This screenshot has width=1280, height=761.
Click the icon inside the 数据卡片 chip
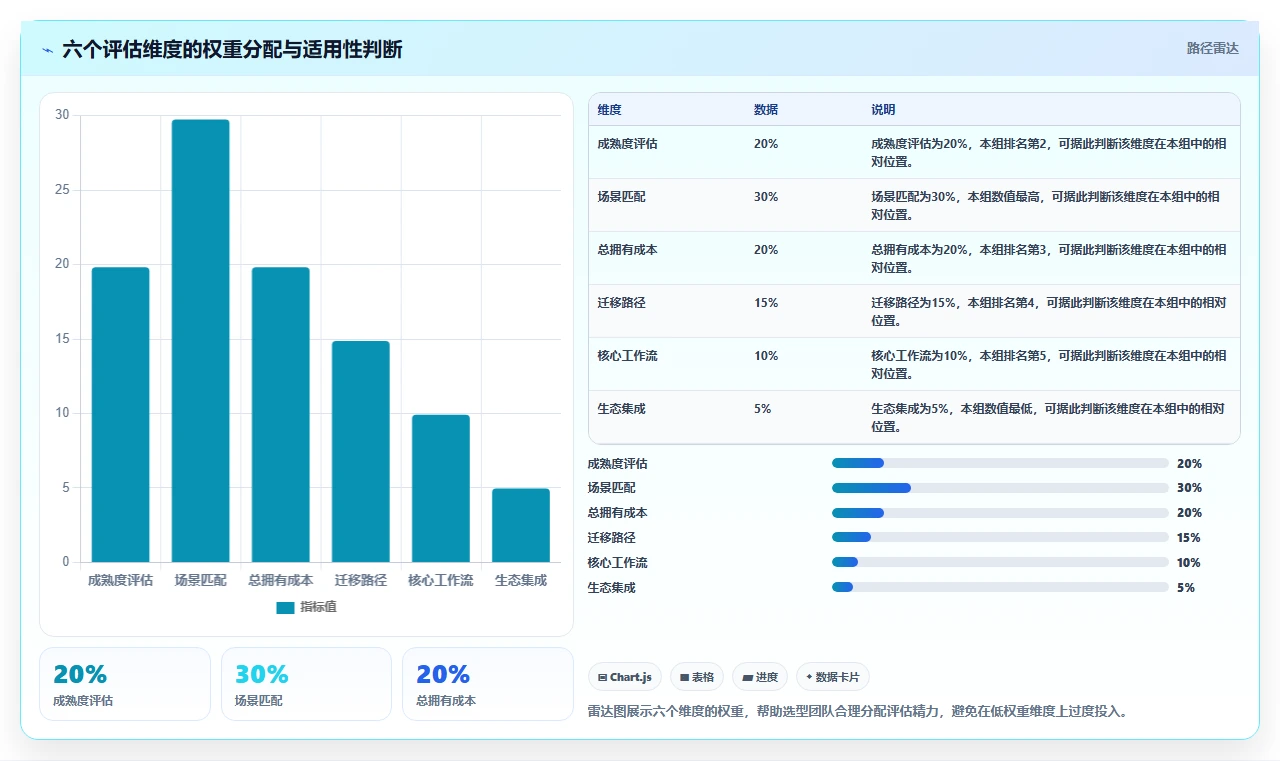[x=809, y=677]
